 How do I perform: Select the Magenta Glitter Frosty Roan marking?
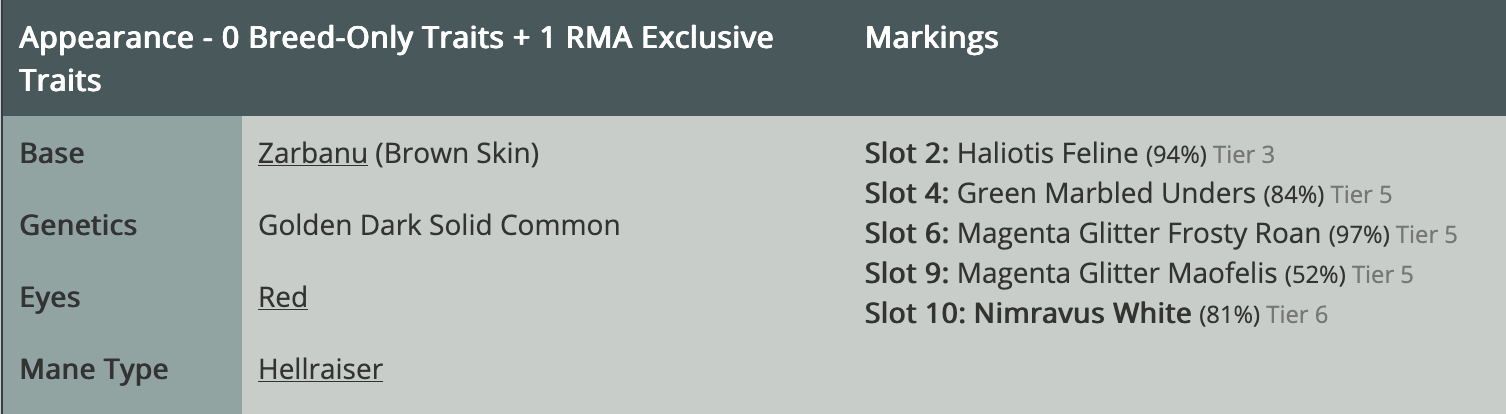click(x=1138, y=234)
